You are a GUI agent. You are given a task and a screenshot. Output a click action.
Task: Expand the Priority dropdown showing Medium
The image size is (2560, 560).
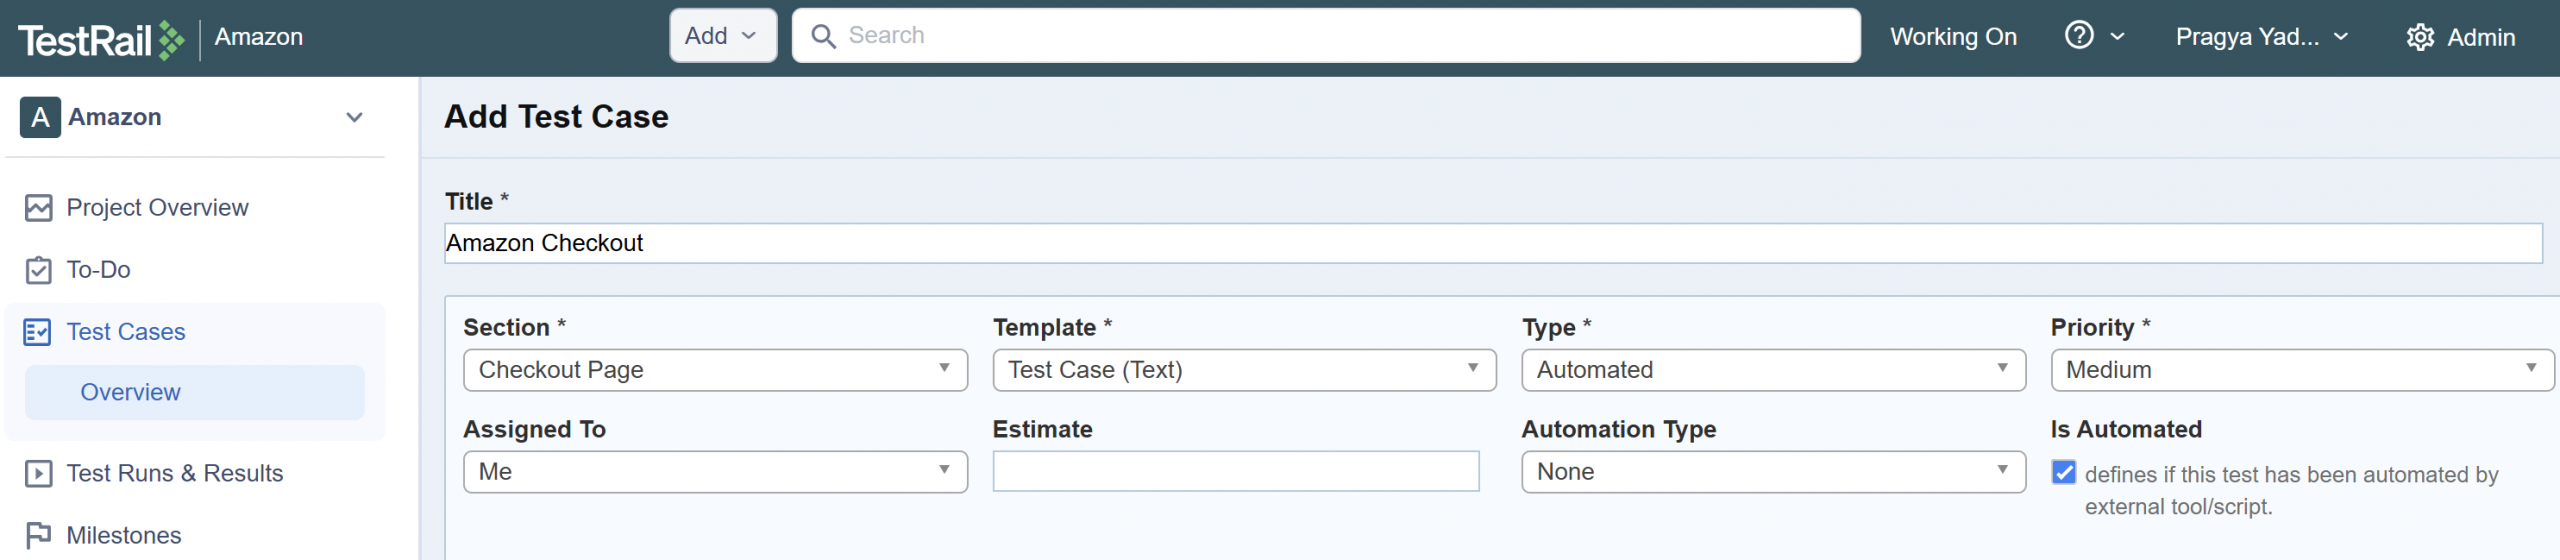click(2302, 371)
